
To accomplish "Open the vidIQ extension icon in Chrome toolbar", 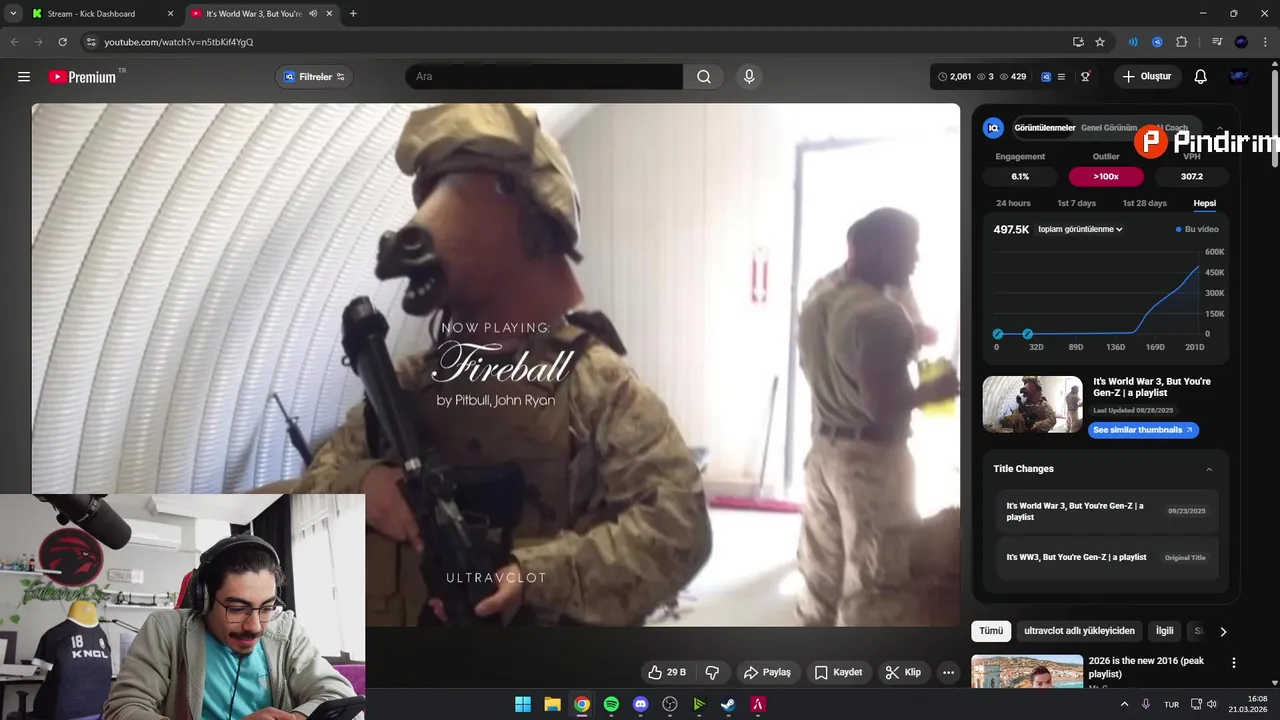I will pyautogui.click(x=1157, y=42).
